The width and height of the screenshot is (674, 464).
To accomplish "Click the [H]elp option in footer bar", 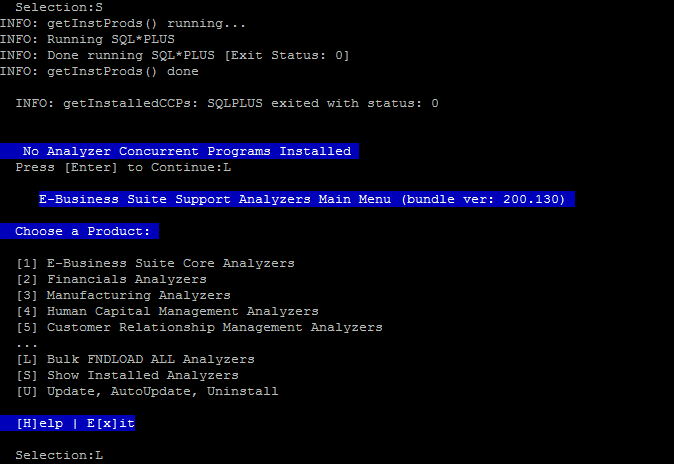I will [x=40, y=423].
